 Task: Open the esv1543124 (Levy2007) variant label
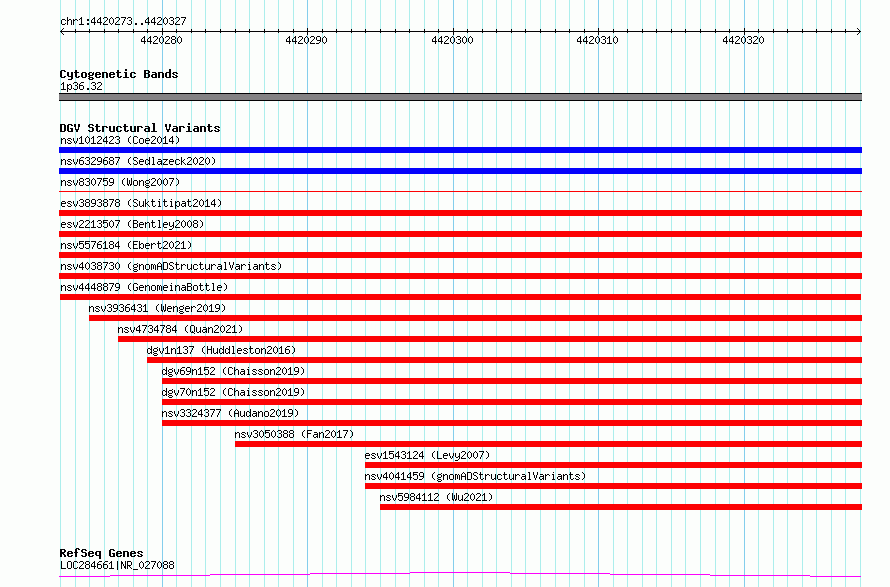(427, 455)
